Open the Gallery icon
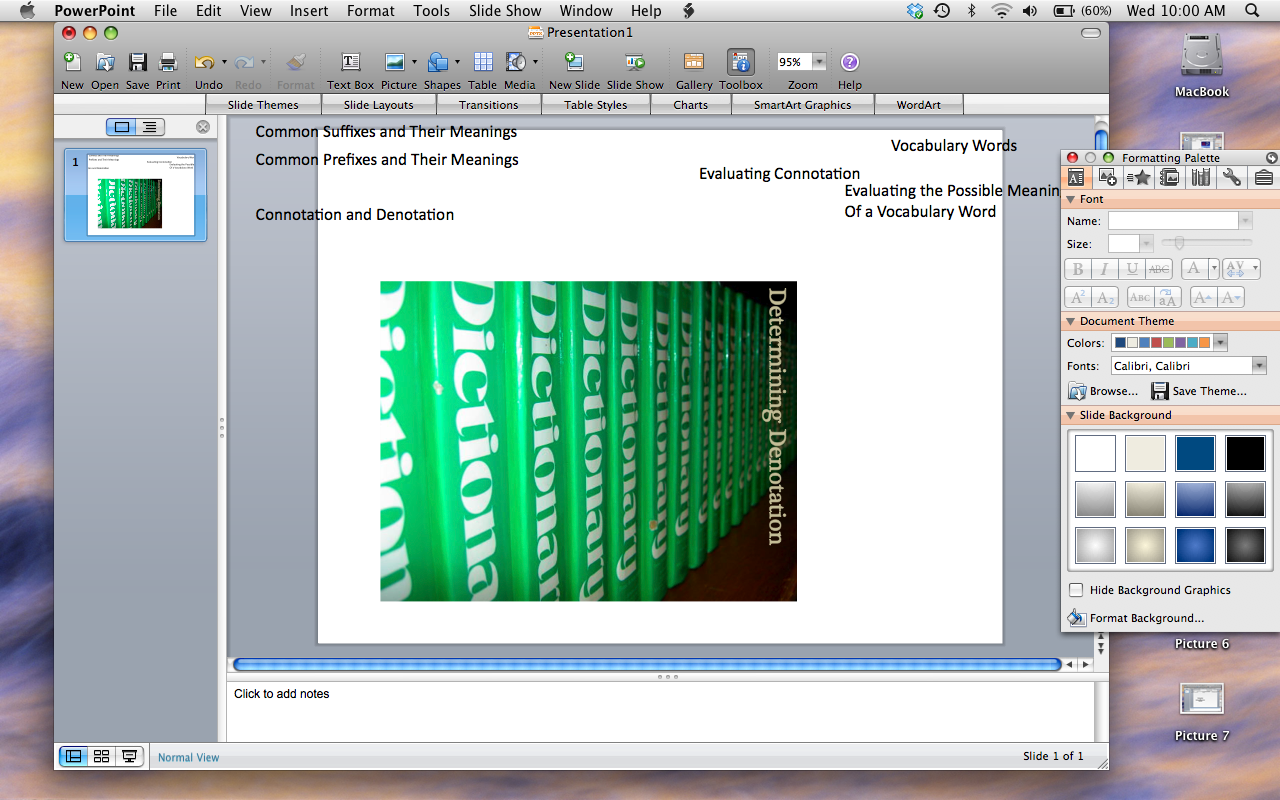Viewport: 1280px width, 800px height. 693,64
